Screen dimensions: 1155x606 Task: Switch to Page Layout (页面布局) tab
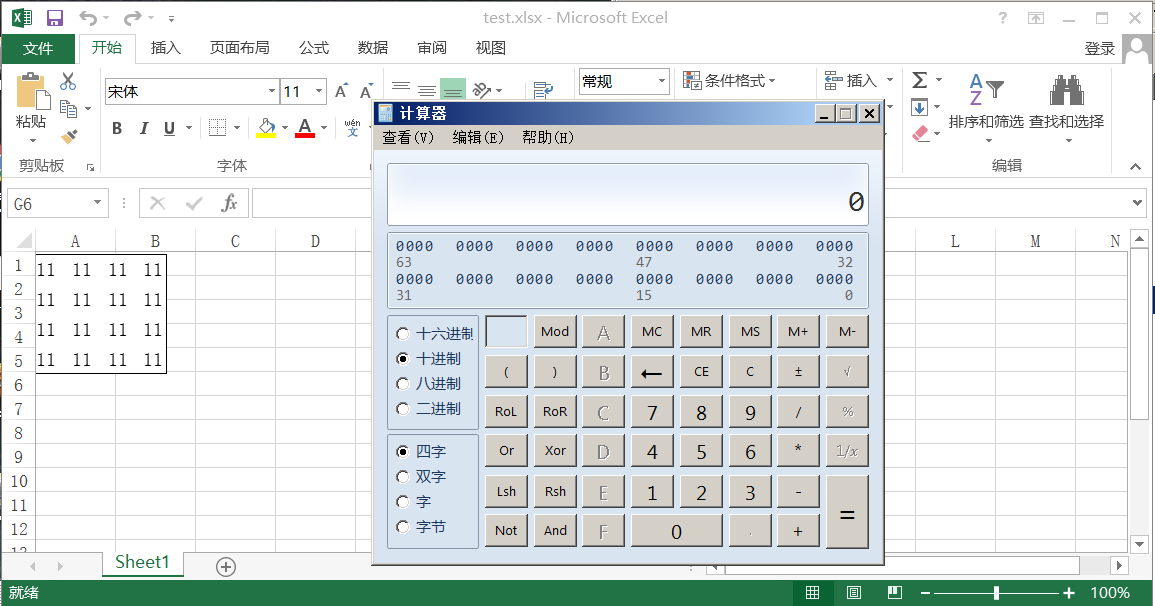[x=239, y=48]
